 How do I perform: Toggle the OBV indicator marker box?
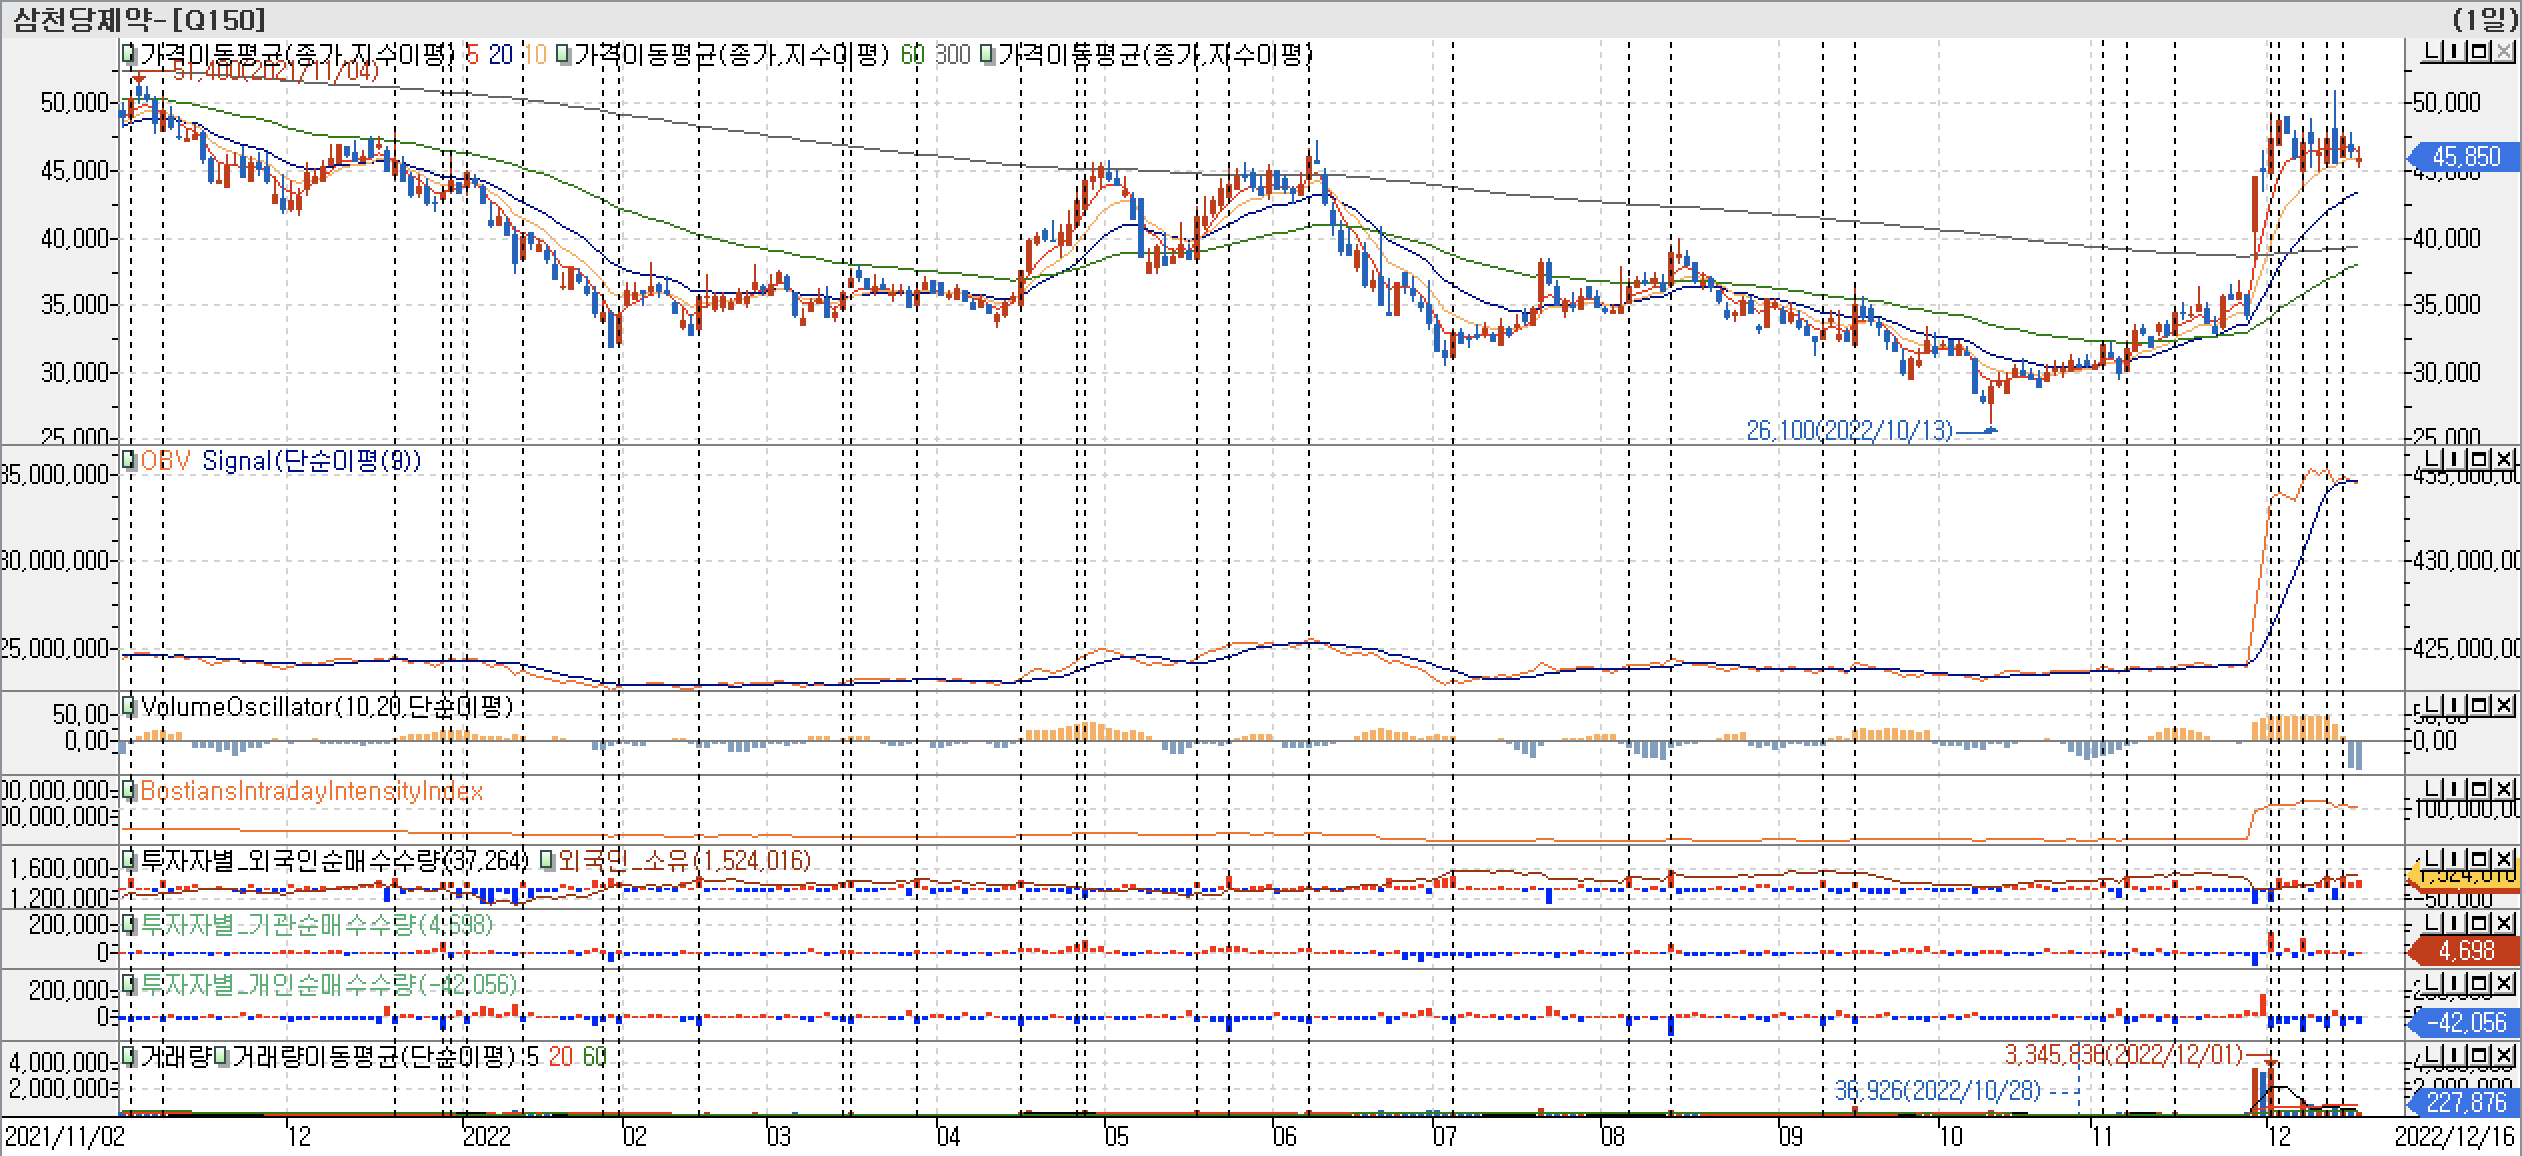pyautogui.click(x=129, y=460)
